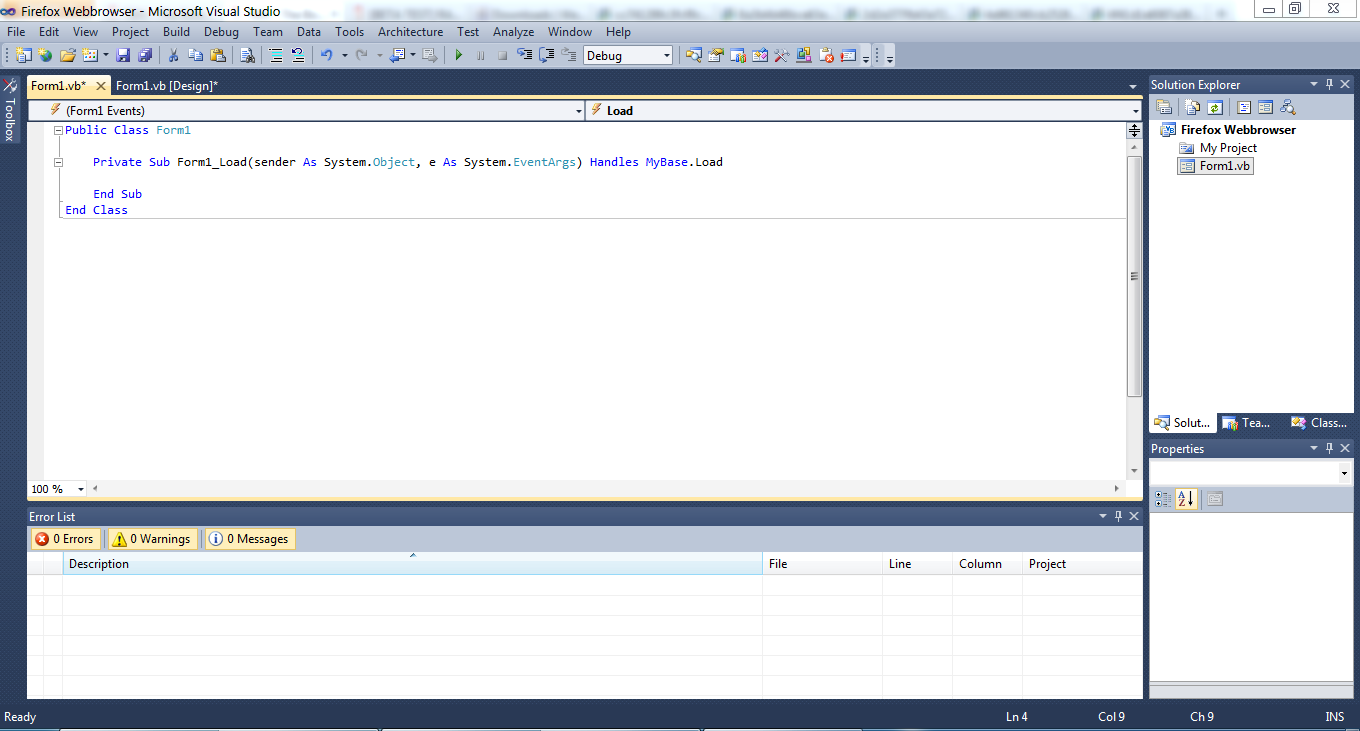Click the editor split bar handle above scrollbar
1360x731 pixels.
[x=1134, y=130]
